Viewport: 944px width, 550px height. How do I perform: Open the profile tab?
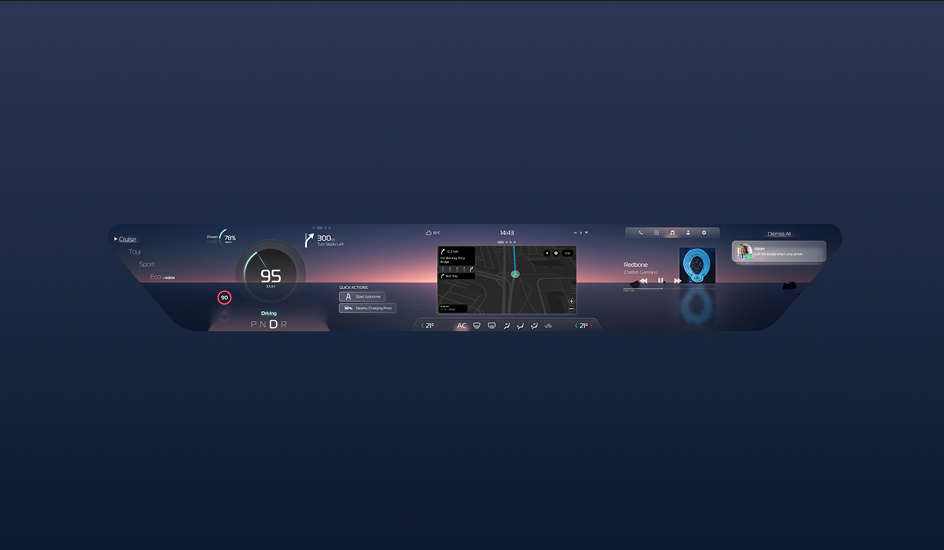coord(688,232)
